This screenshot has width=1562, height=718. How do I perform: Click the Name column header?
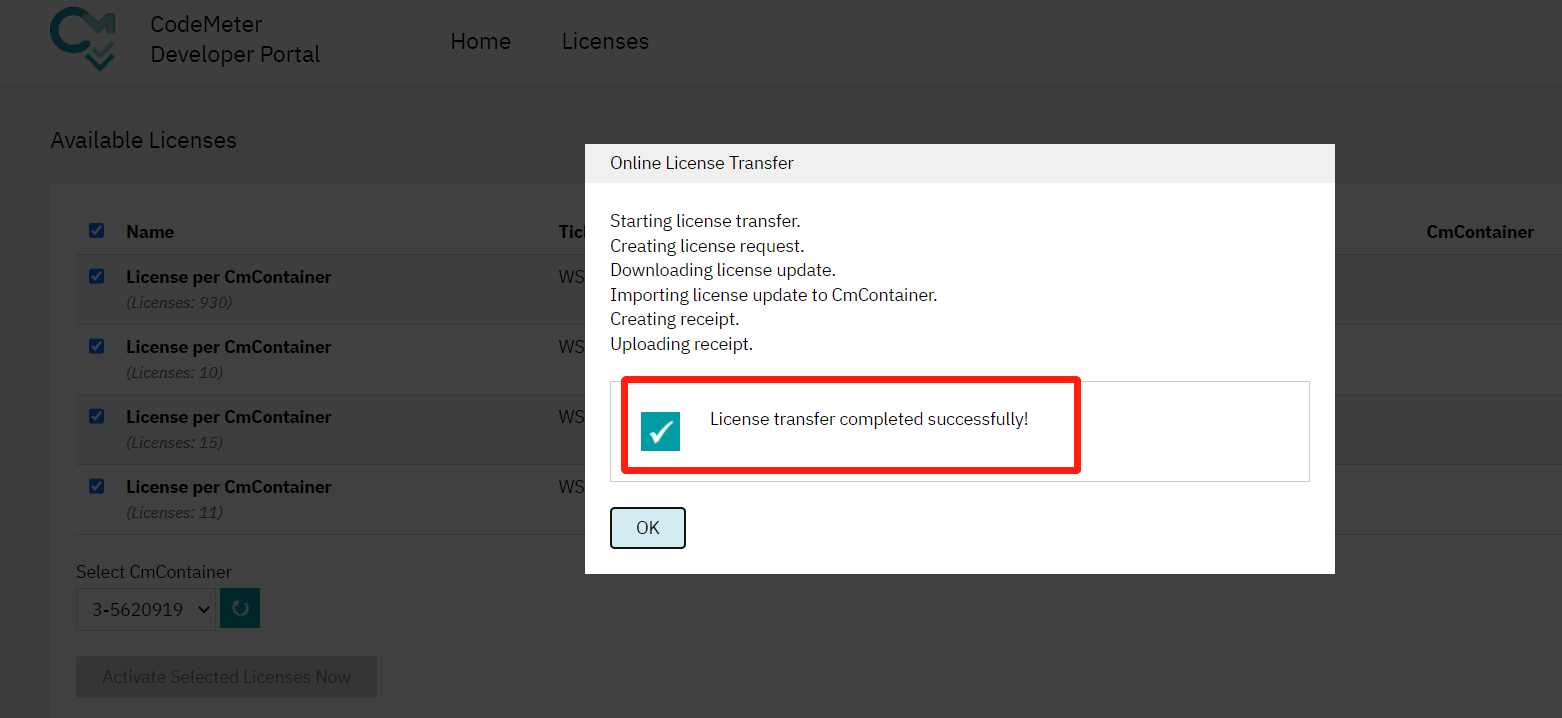point(150,232)
